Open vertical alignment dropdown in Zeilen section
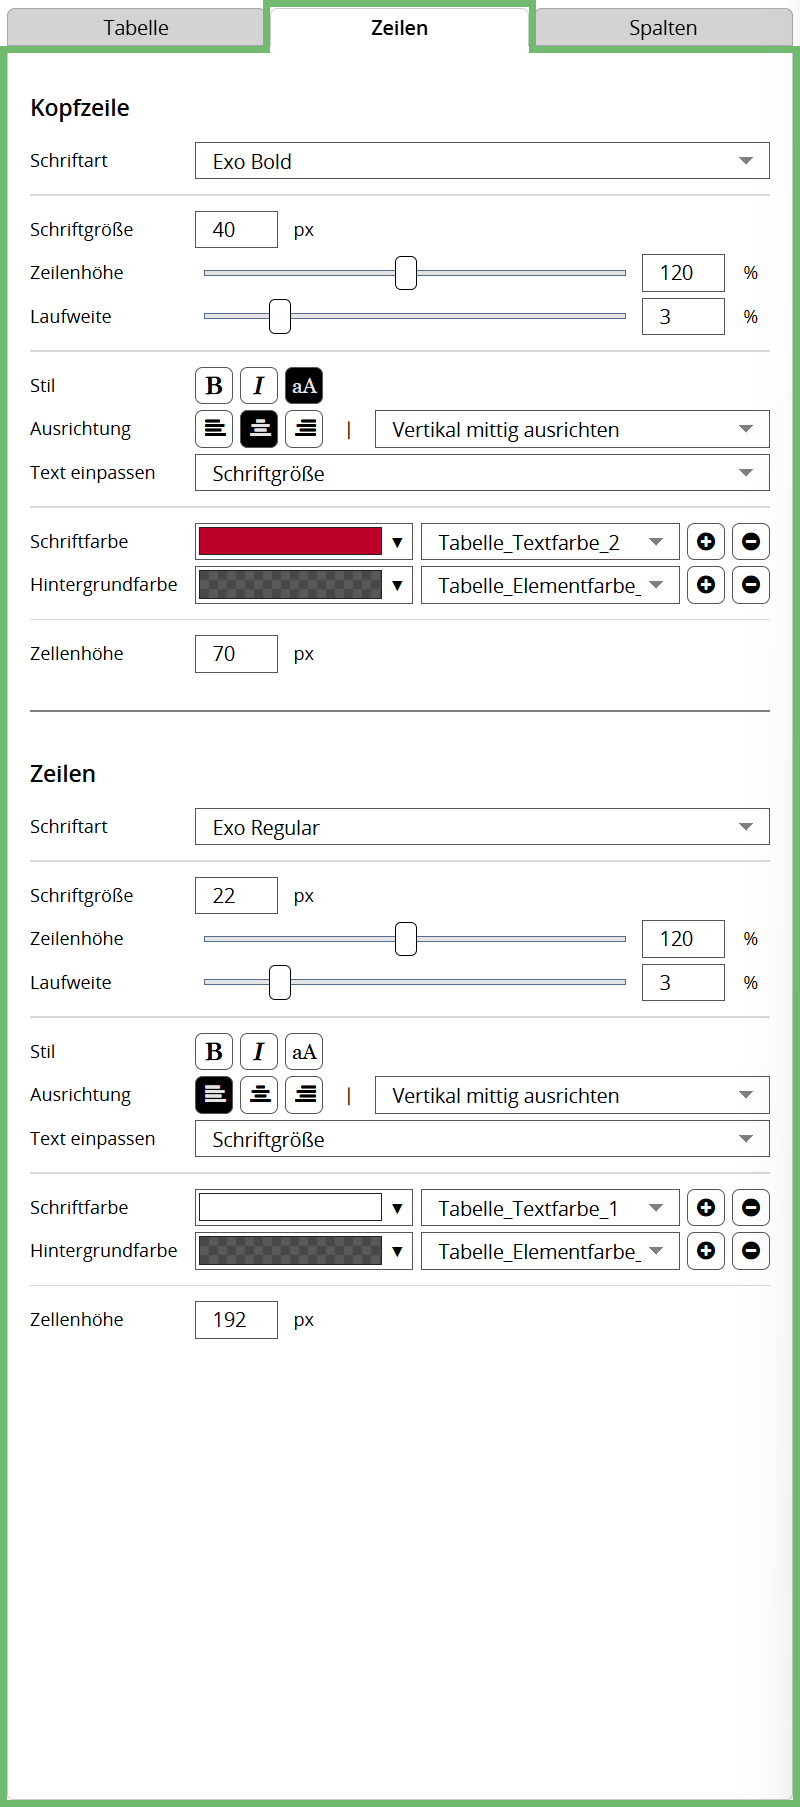This screenshot has height=1807, width=800. tap(572, 1095)
